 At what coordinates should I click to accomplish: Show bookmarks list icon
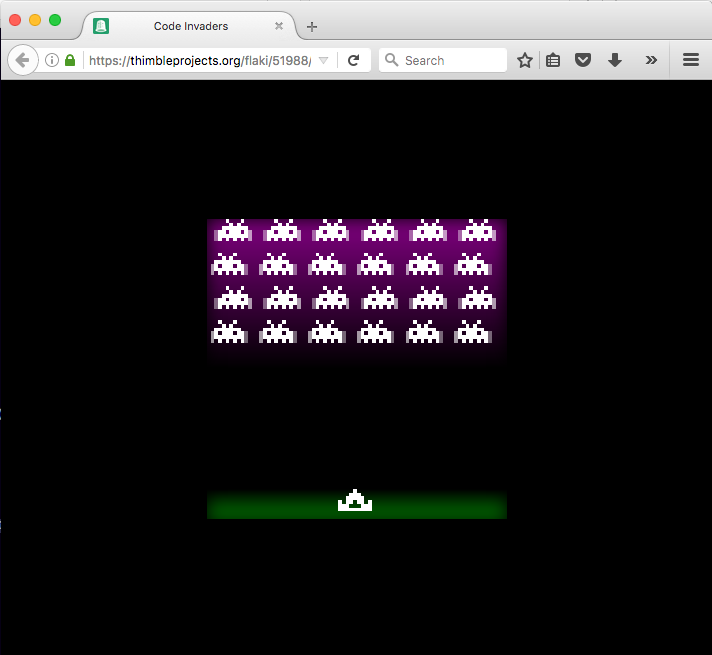pos(553,60)
